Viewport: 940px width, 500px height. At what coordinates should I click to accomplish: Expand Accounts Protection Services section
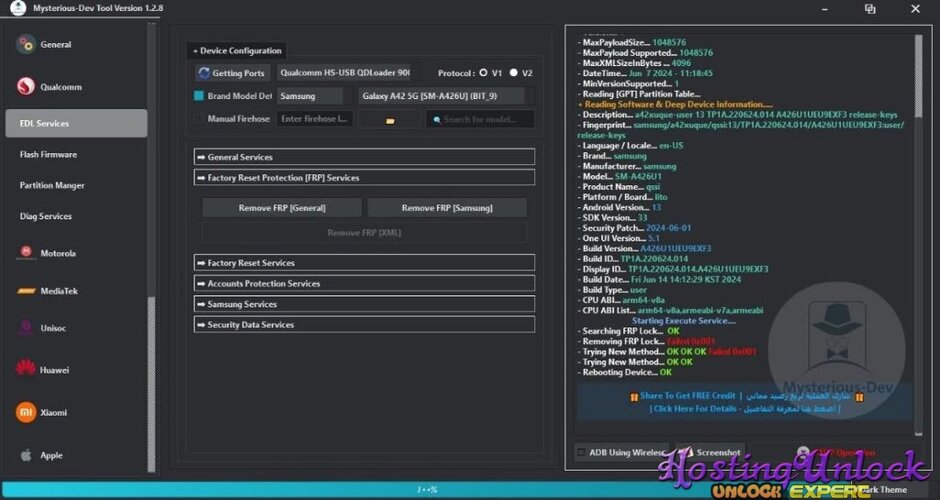364,283
